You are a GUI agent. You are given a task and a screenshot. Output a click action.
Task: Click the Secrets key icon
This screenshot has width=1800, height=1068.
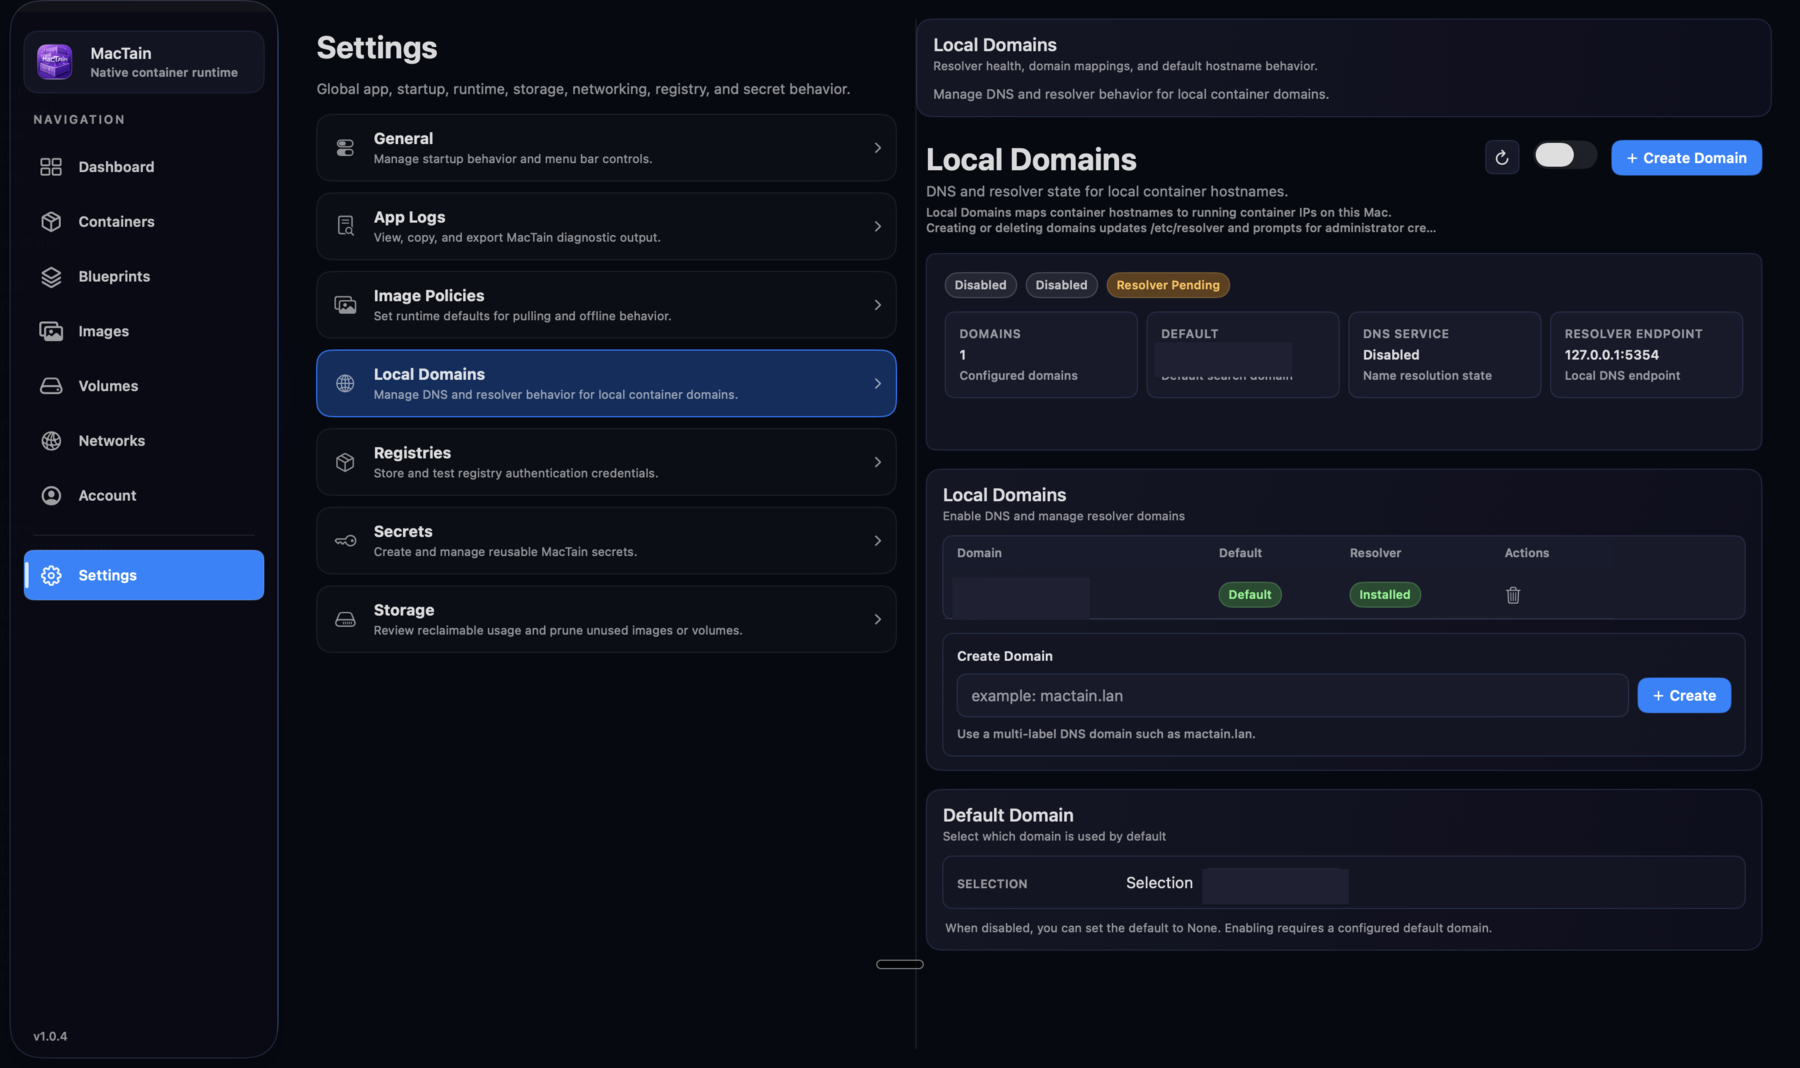point(345,541)
